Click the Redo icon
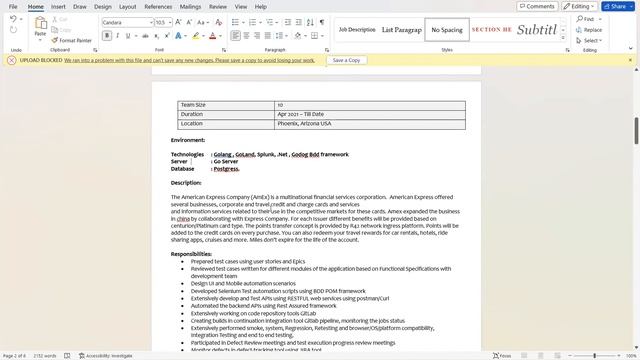 13,30
